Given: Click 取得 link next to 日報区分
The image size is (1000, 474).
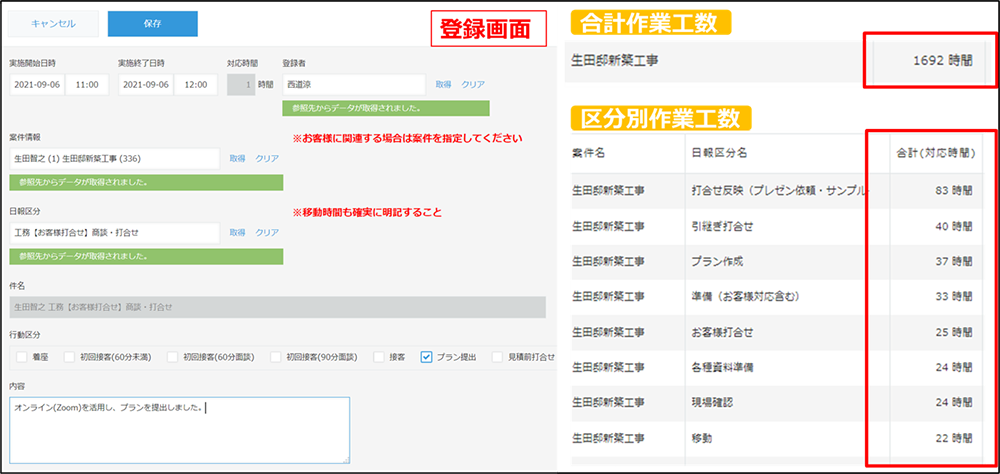Looking at the screenshot, I should pyautogui.click(x=237, y=233).
